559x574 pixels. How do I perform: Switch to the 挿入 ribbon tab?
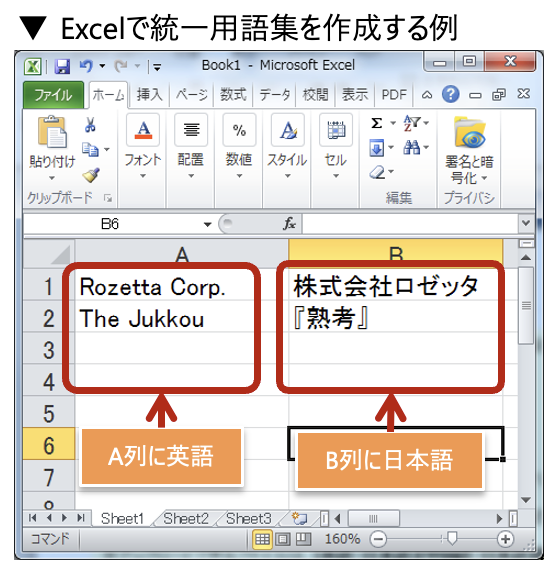[149, 95]
